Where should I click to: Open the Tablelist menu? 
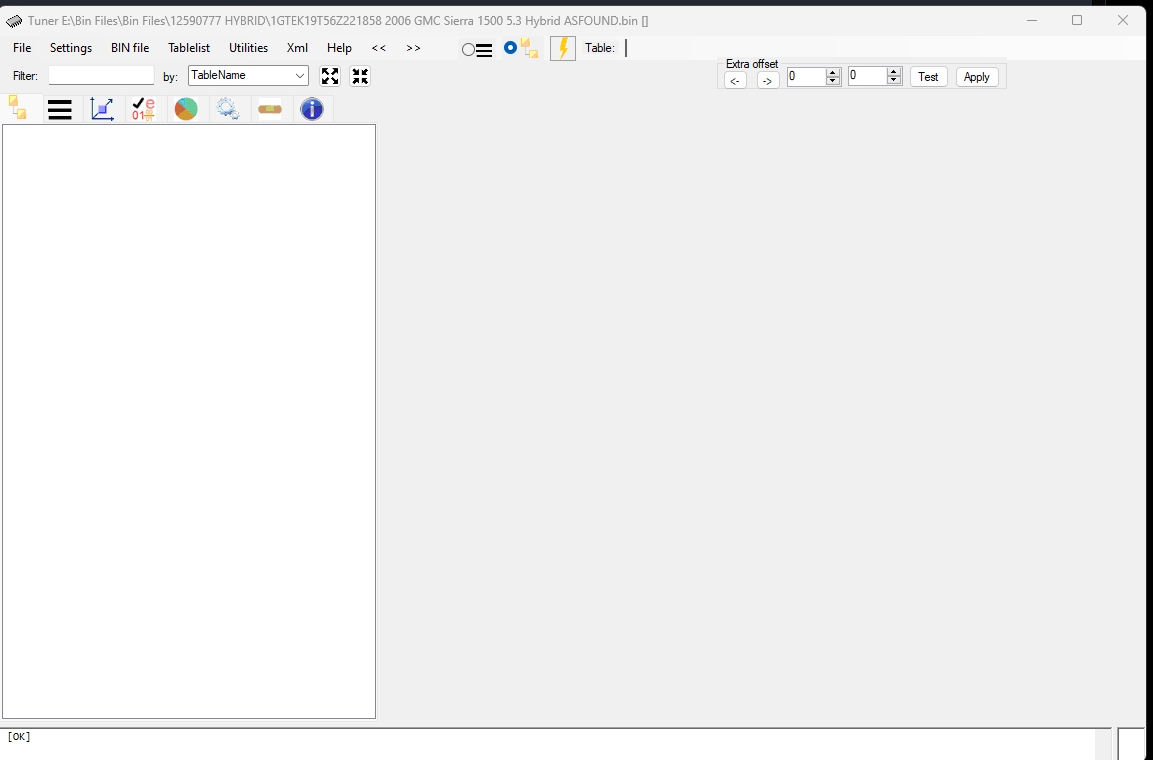click(189, 48)
